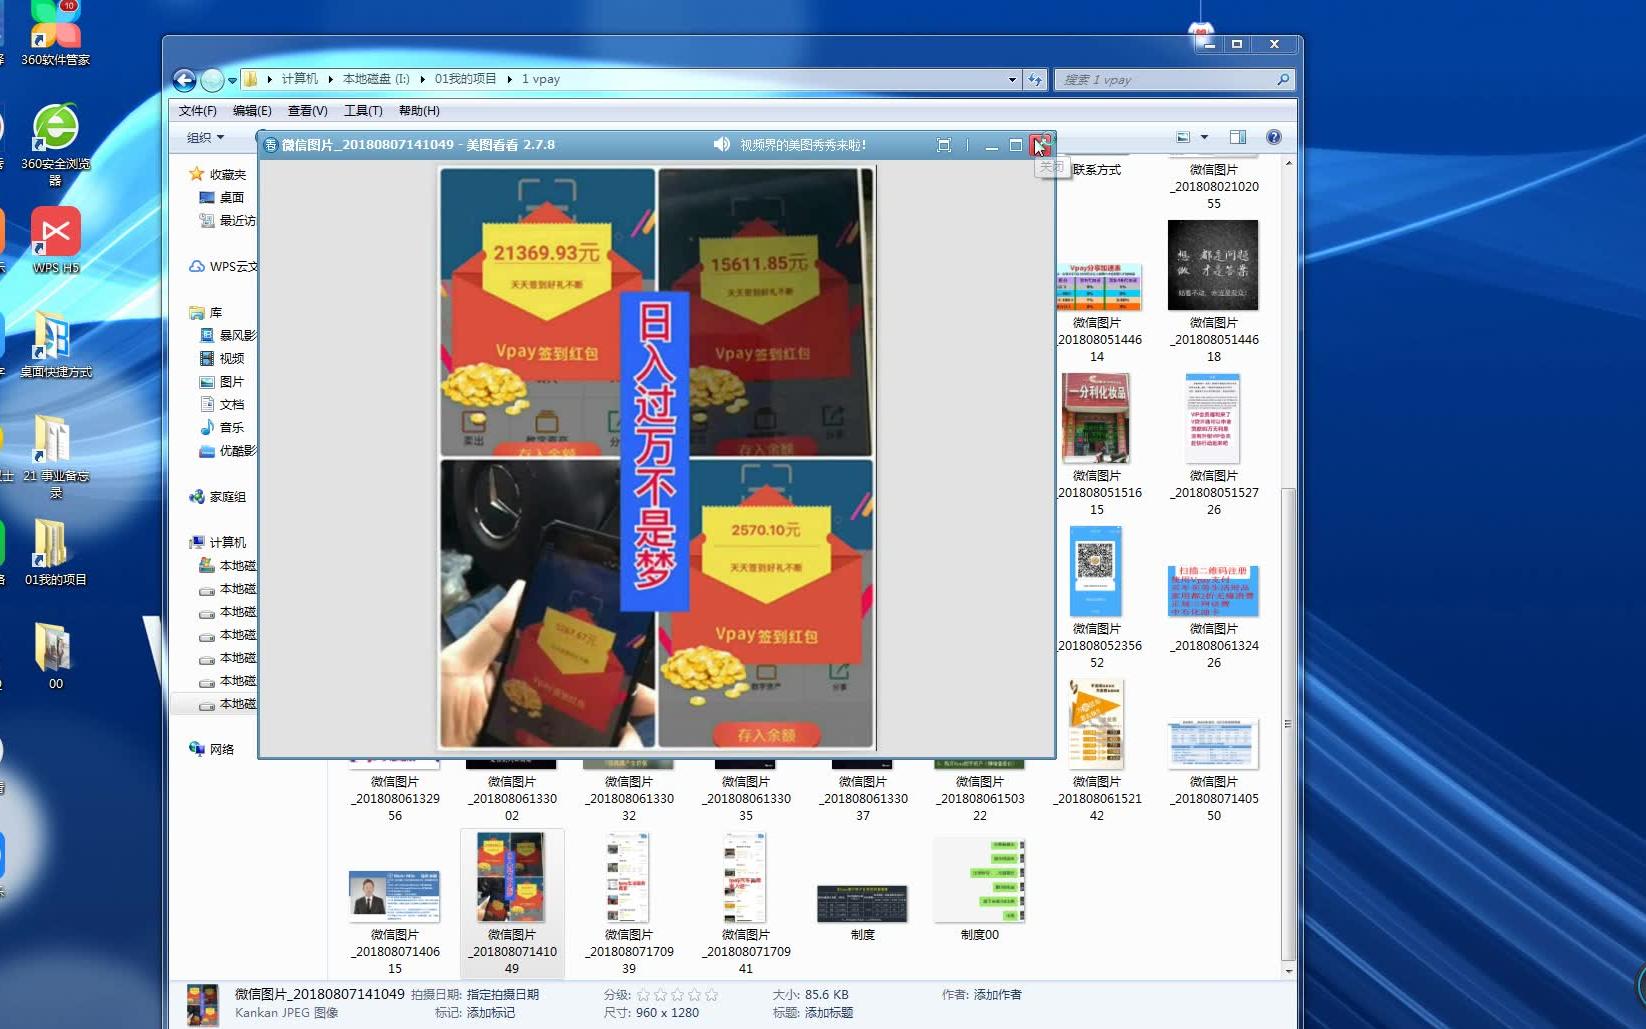
Task: Select thumbnail 微信图片_20180807170941
Action: [x=745, y=877]
